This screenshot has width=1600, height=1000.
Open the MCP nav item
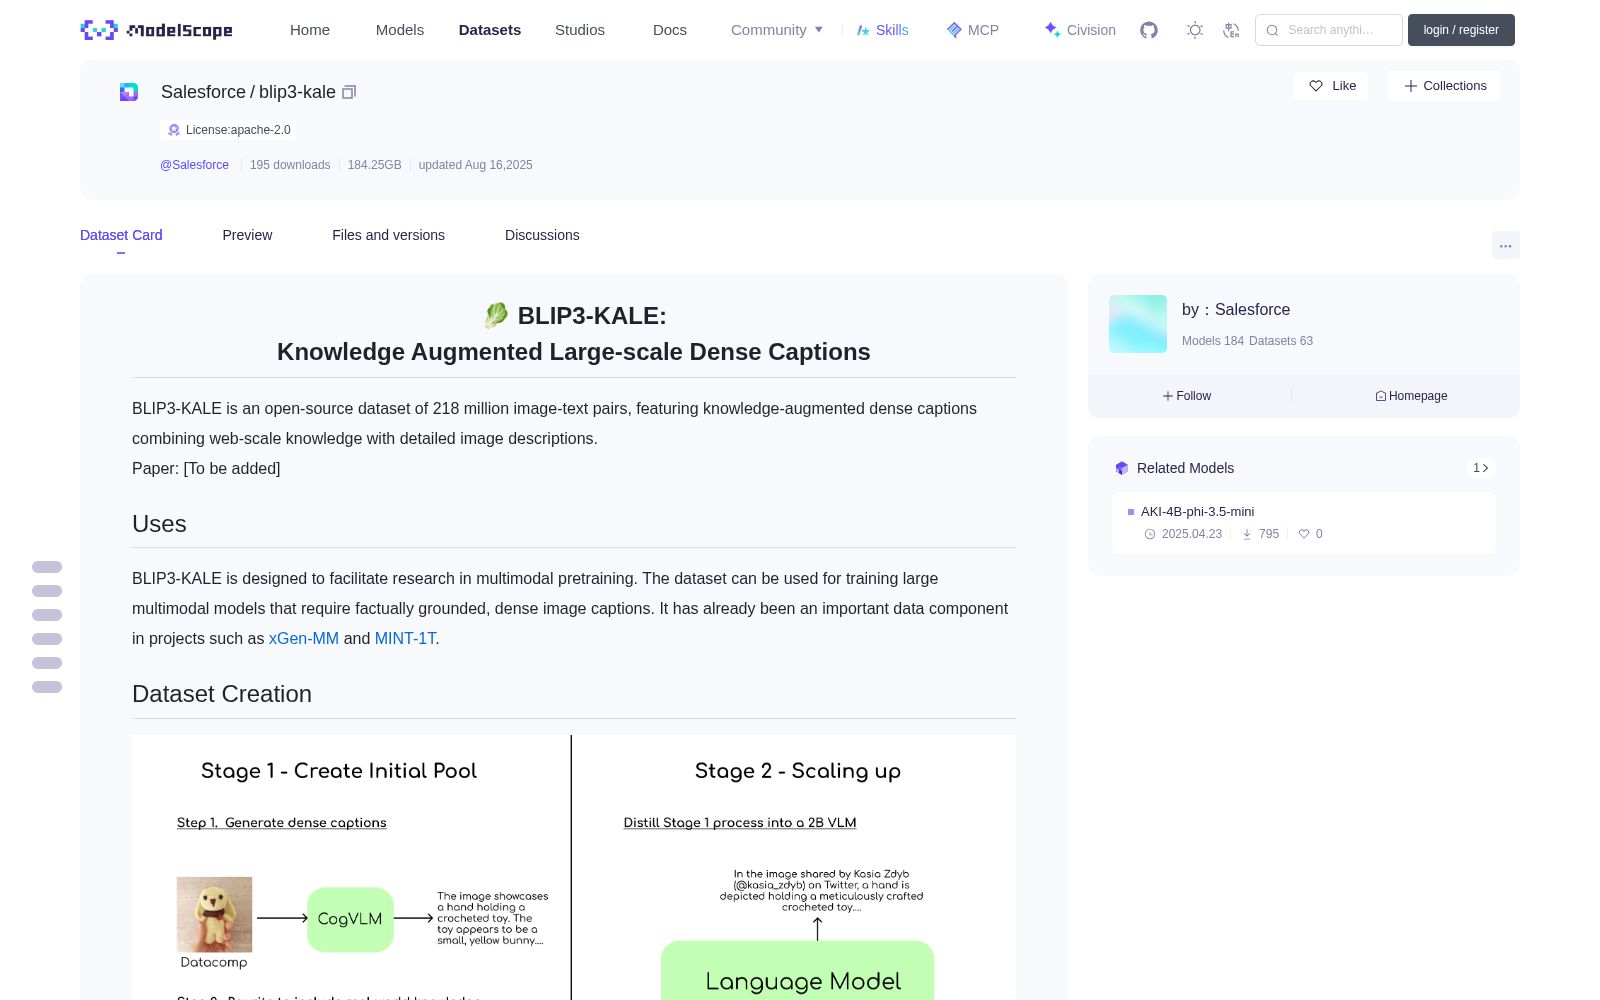pyautogui.click(x=972, y=30)
